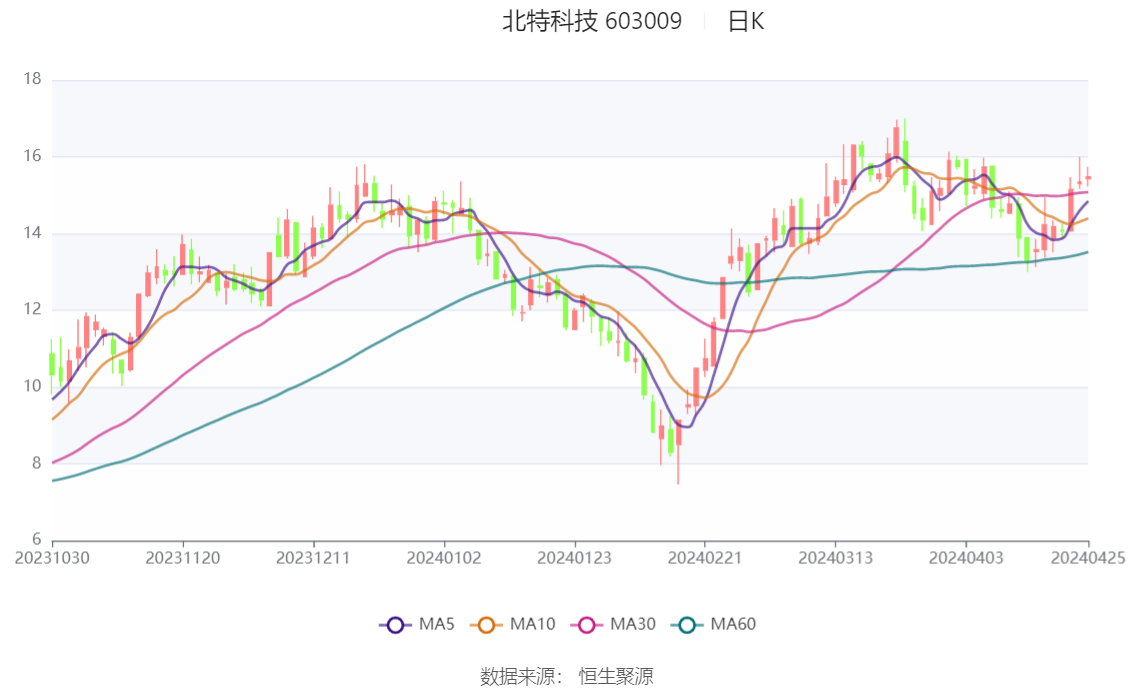Click the x-axis date 20231211

click(313, 558)
